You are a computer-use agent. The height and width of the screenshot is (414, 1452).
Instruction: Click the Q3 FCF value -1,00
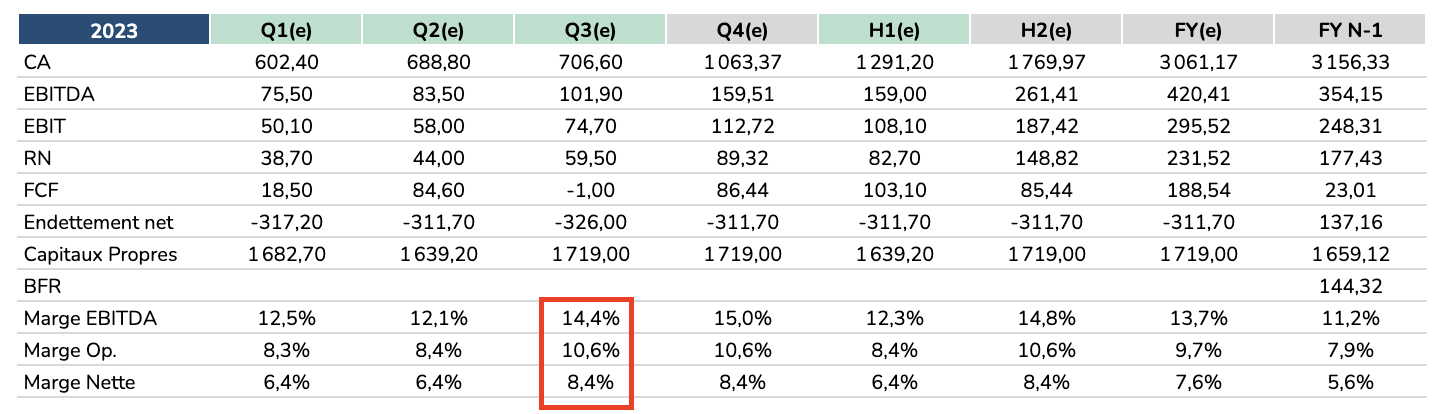(589, 191)
